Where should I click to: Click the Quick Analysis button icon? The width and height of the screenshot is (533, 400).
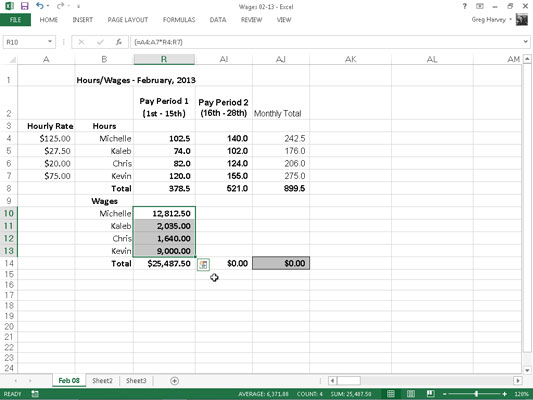coord(203,264)
